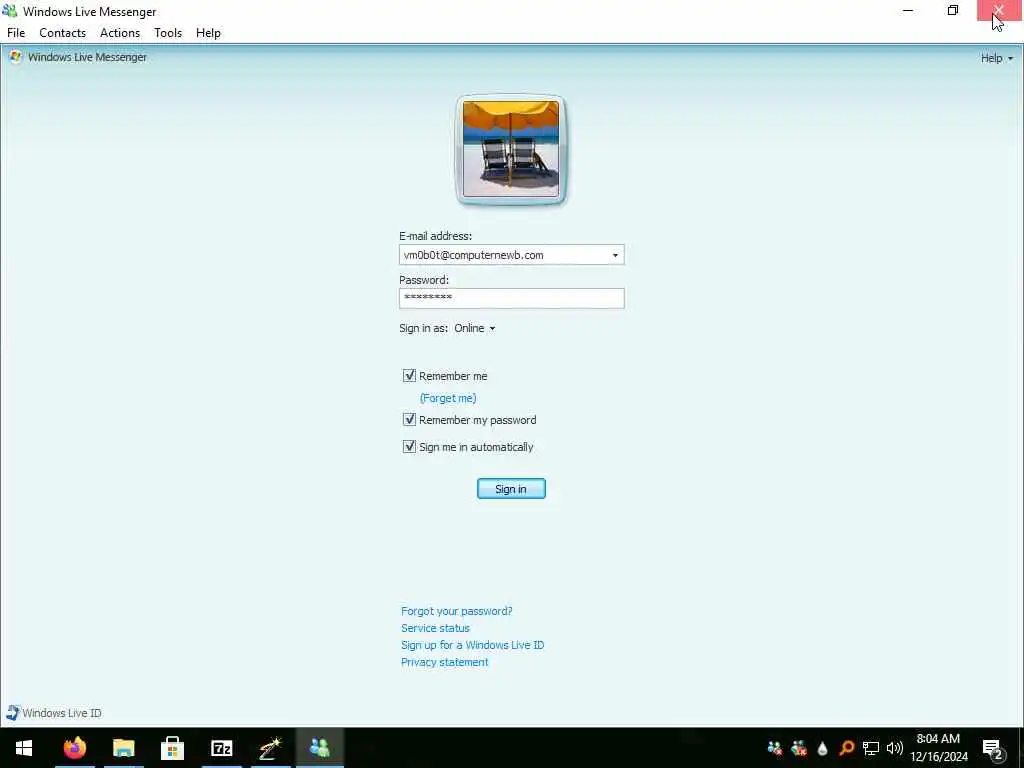Image resolution: width=1024 pixels, height=768 pixels.
Task: Open Microsoft Store from the taskbar
Action: click(x=172, y=748)
